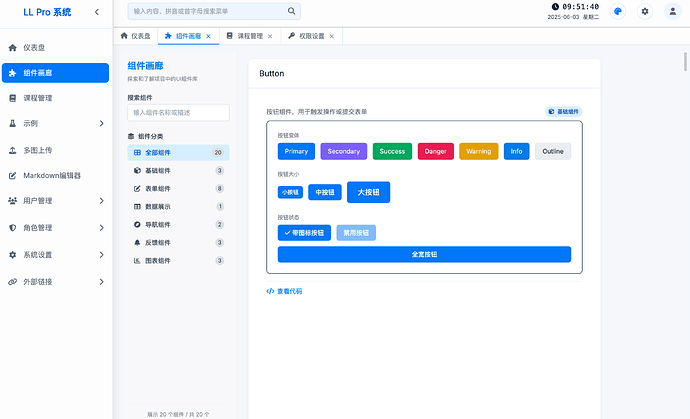This screenshot has height=419, width=690.
Task: Click the LL Pro 系统 logo title
Action: pos(47,12)
